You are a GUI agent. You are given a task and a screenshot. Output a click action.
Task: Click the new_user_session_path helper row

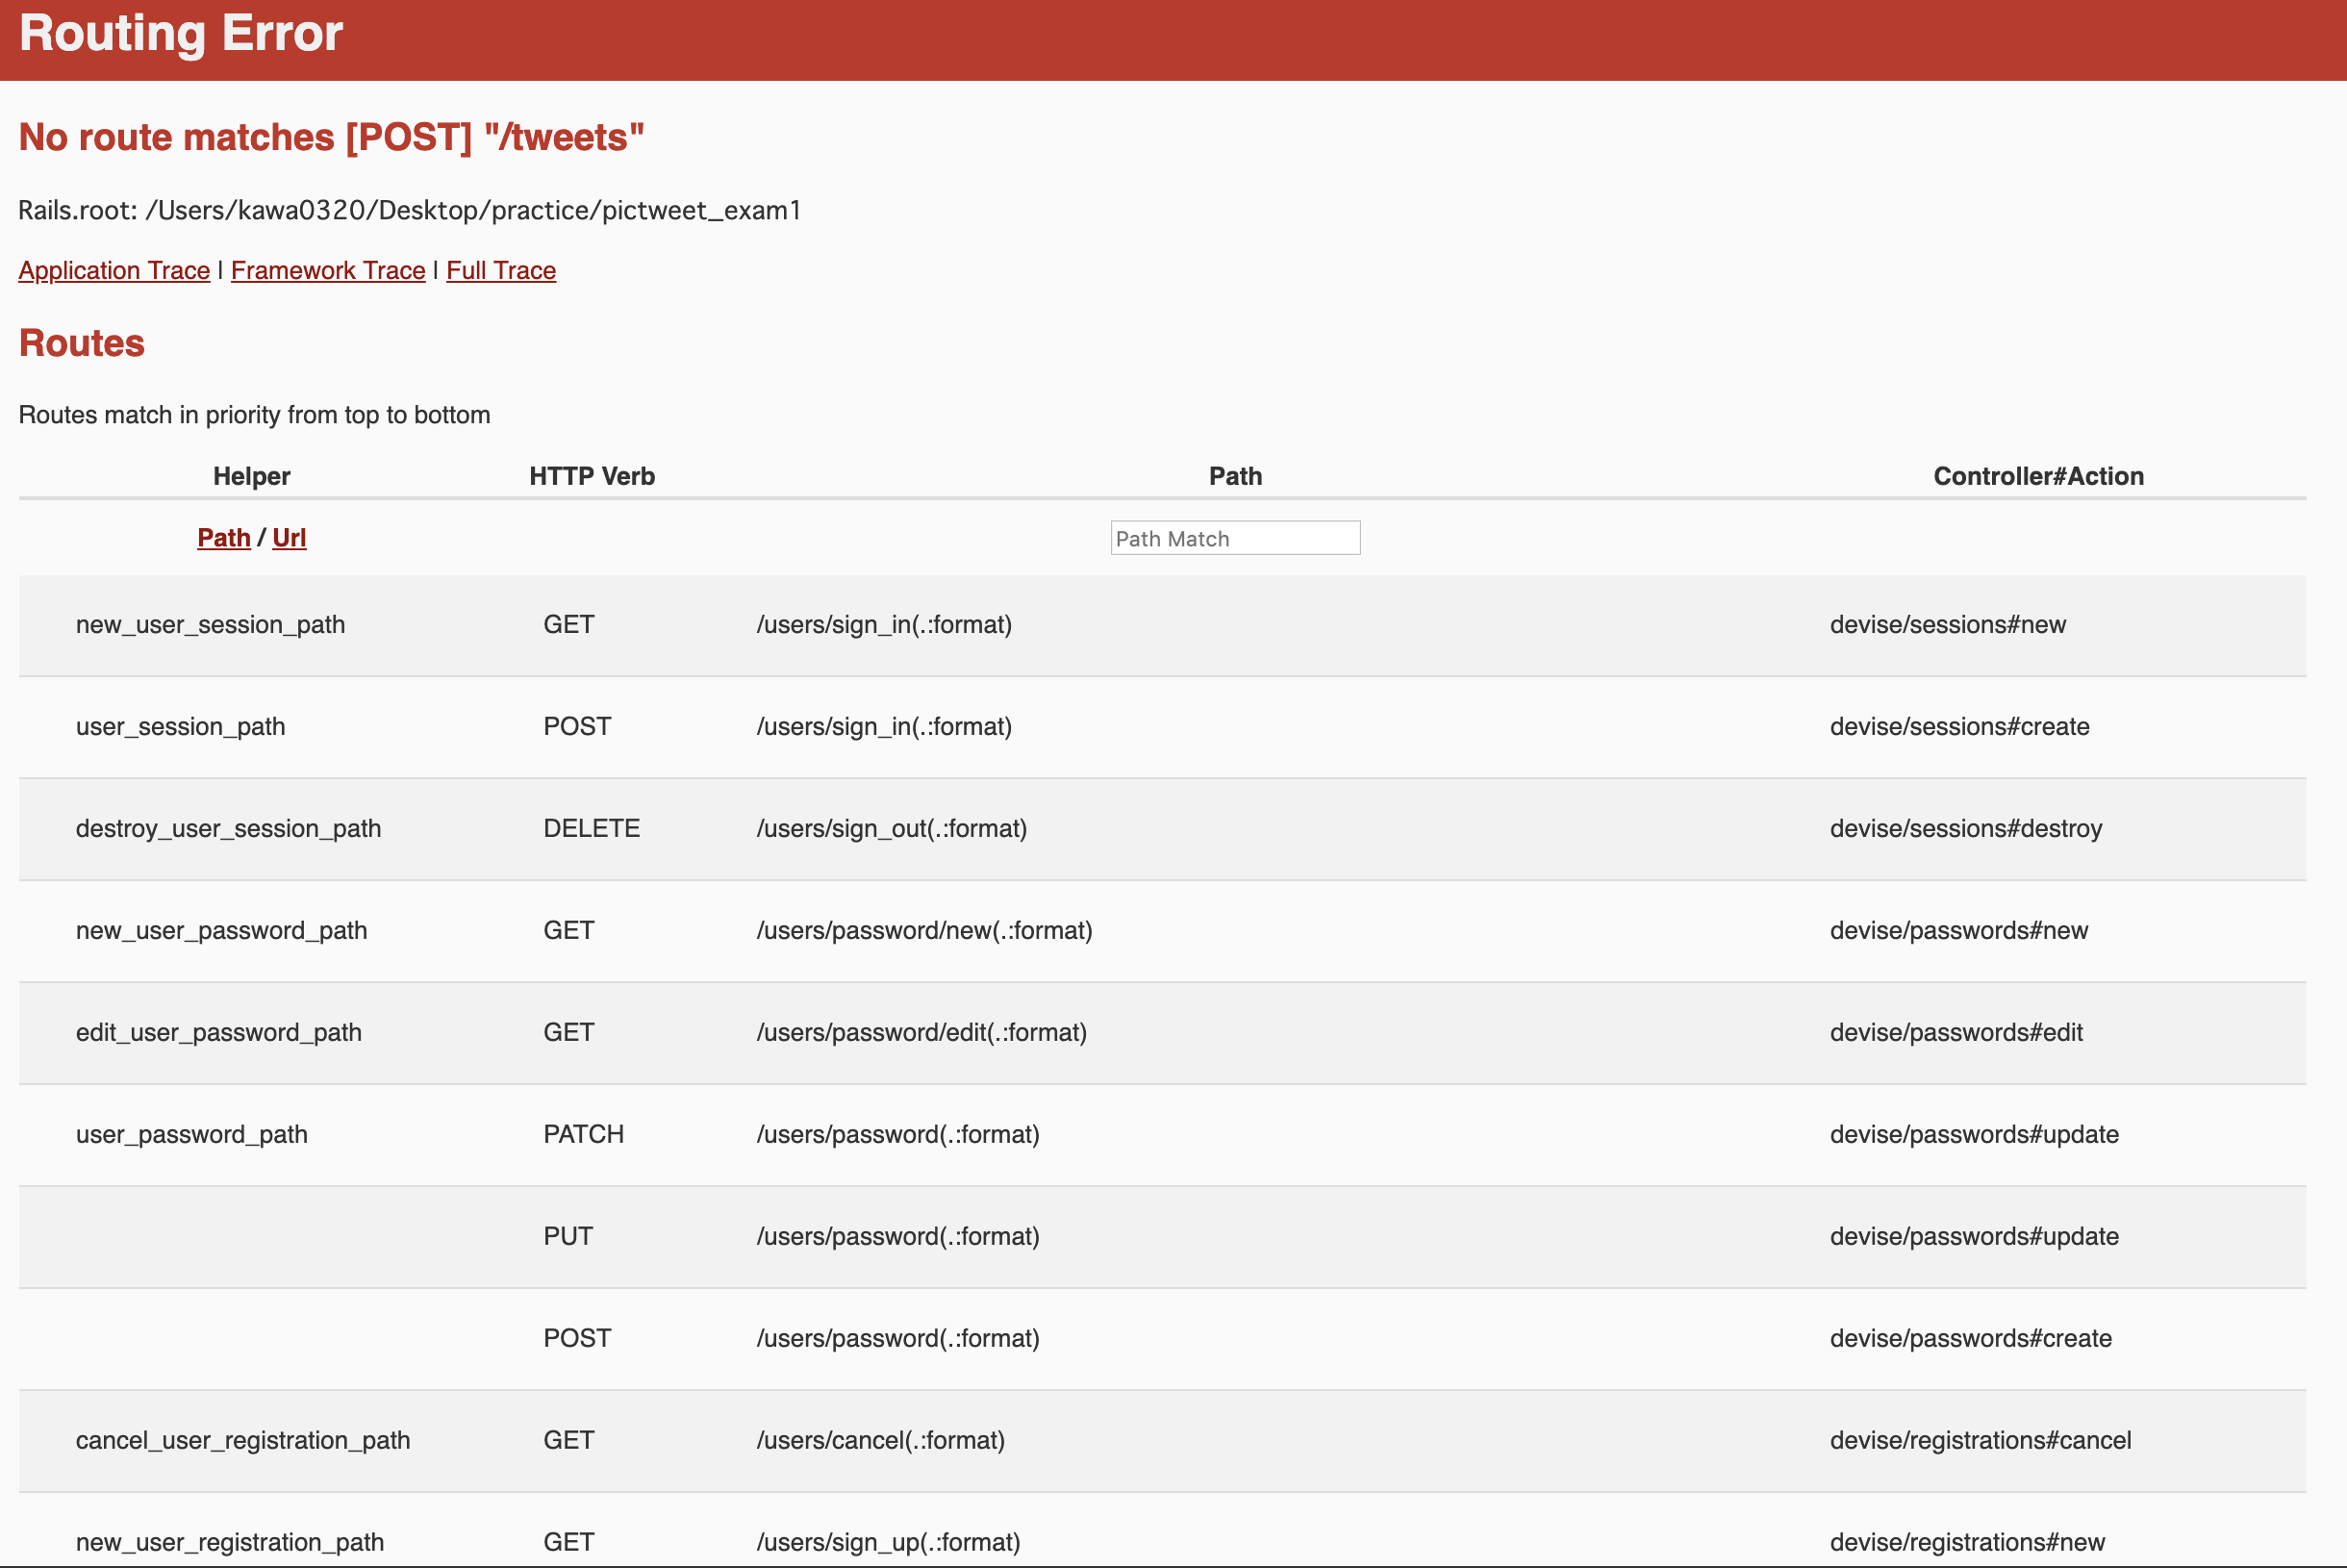click(x=210, y=625)
